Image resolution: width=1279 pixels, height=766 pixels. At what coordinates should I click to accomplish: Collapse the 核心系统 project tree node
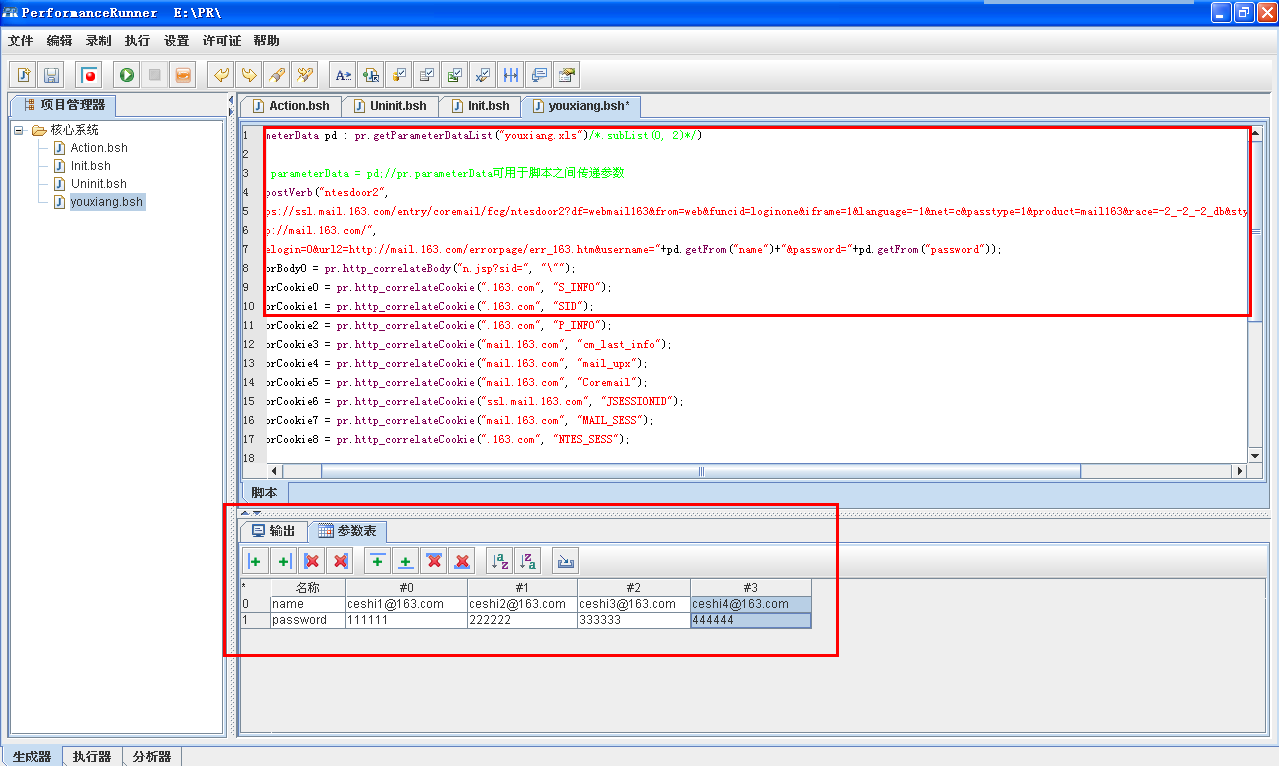pos(19,130)
